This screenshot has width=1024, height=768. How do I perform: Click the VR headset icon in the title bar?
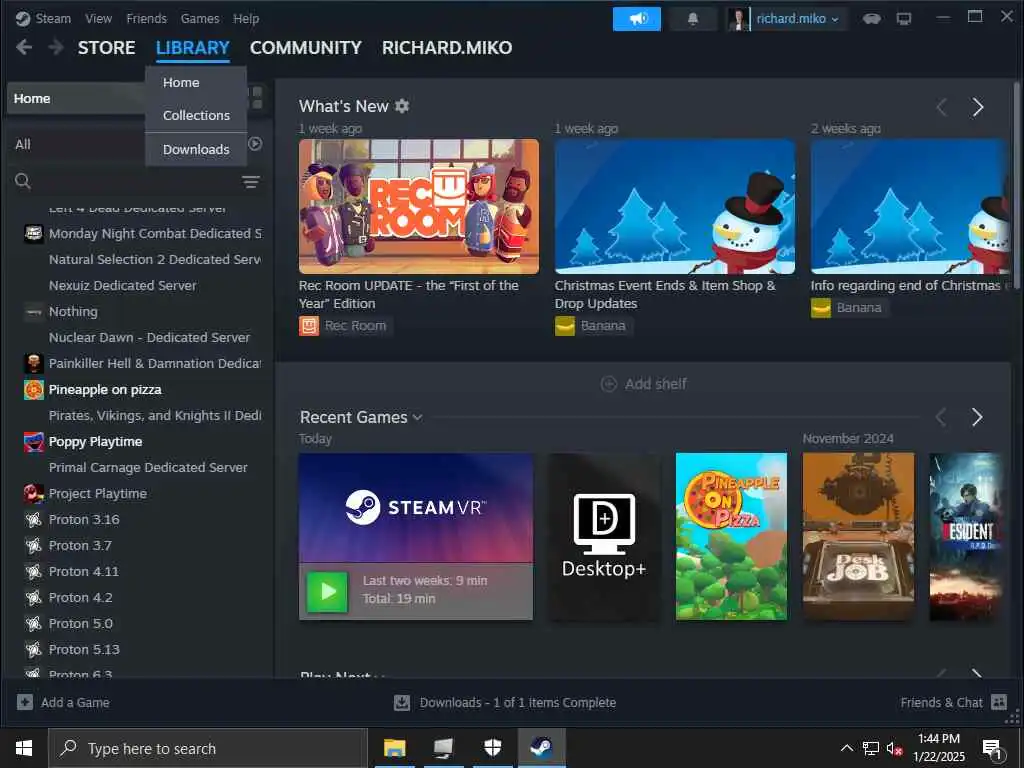872,19
